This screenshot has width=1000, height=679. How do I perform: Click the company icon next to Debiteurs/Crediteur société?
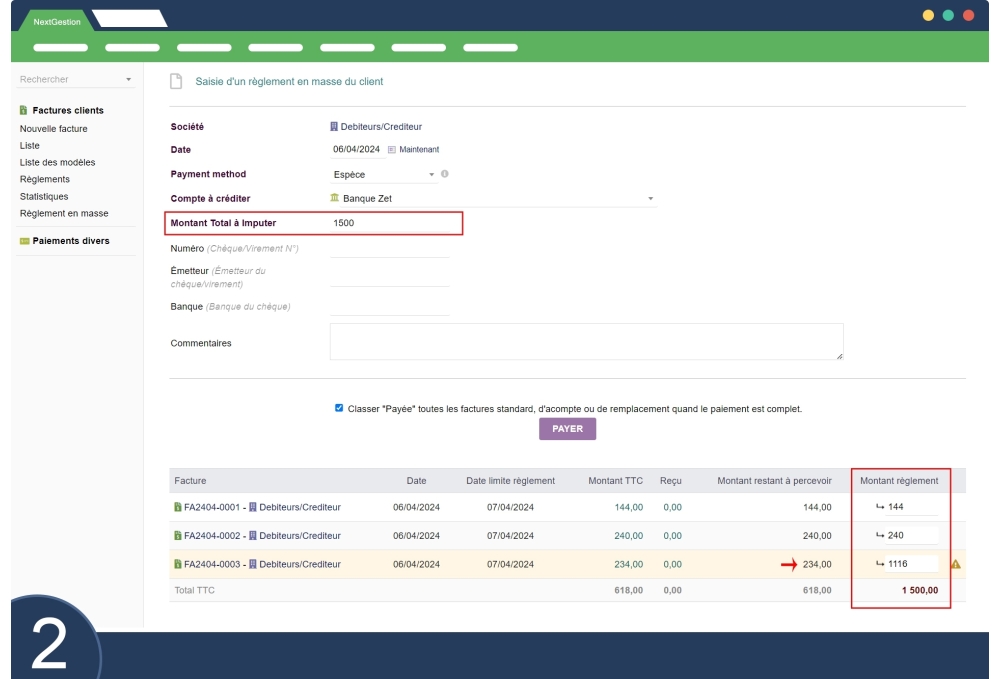point(334,126)
